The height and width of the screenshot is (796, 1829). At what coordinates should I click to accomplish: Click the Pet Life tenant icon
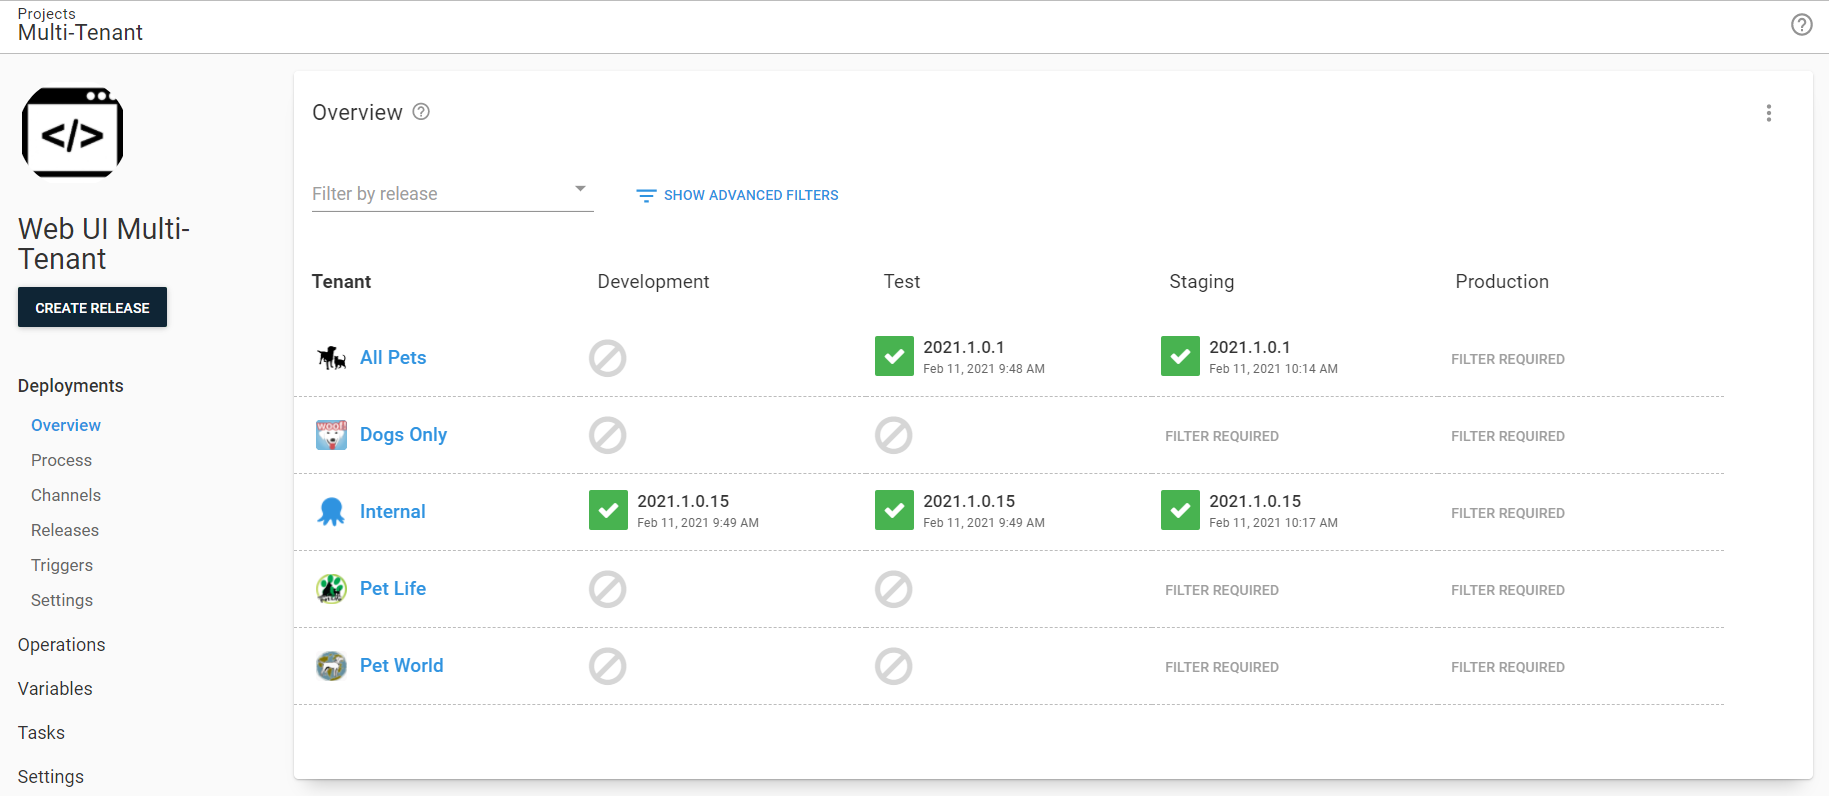(x=331, y=589)
